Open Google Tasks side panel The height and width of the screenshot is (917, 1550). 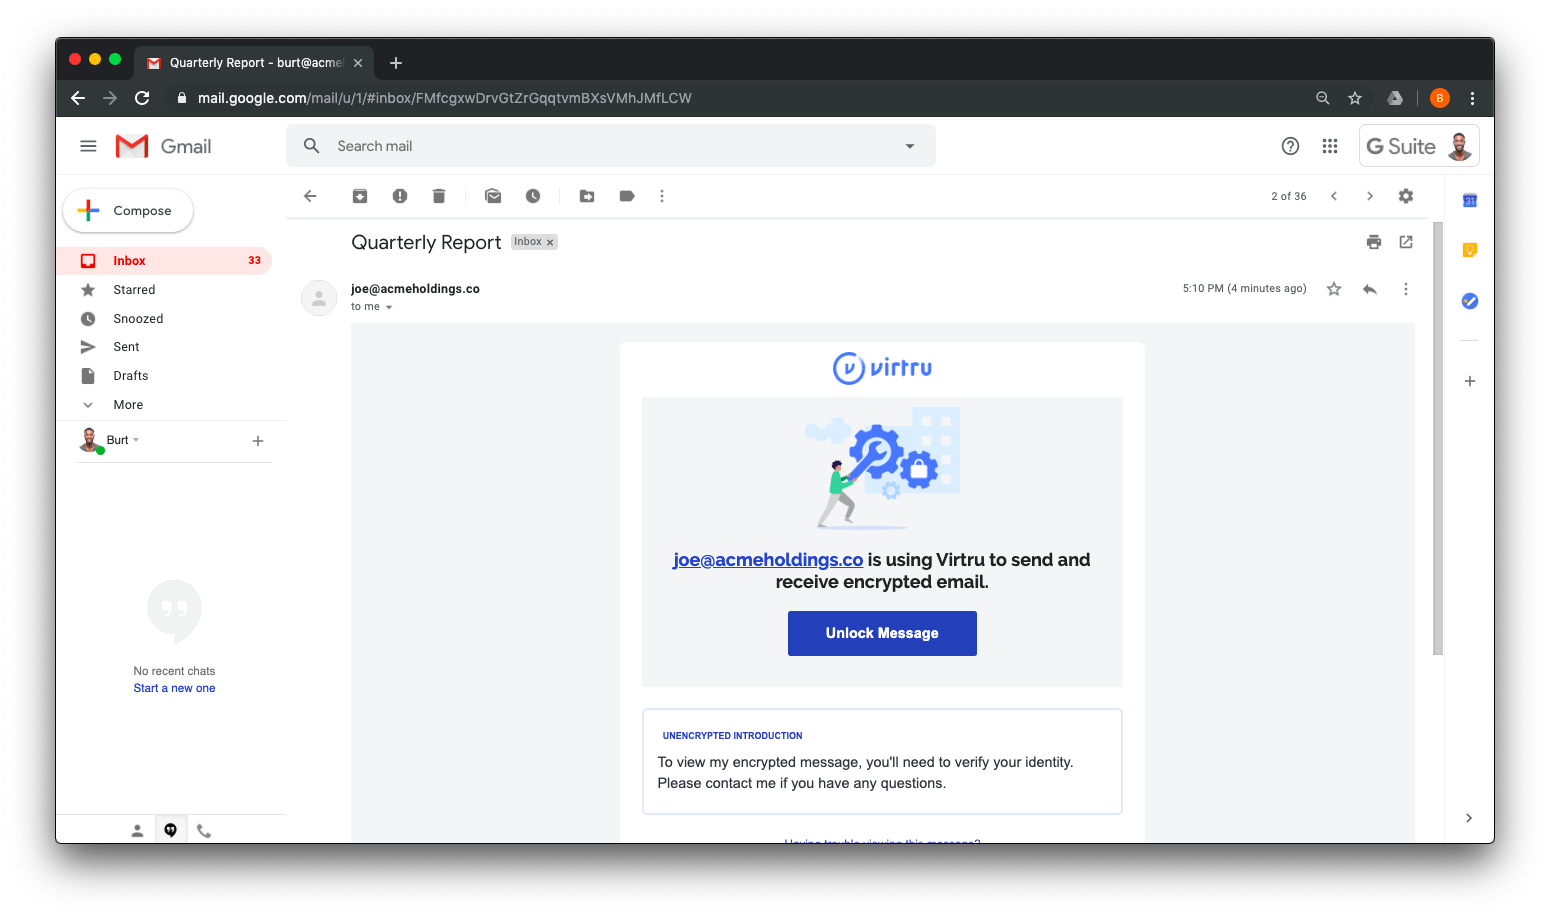point(1470,301)
